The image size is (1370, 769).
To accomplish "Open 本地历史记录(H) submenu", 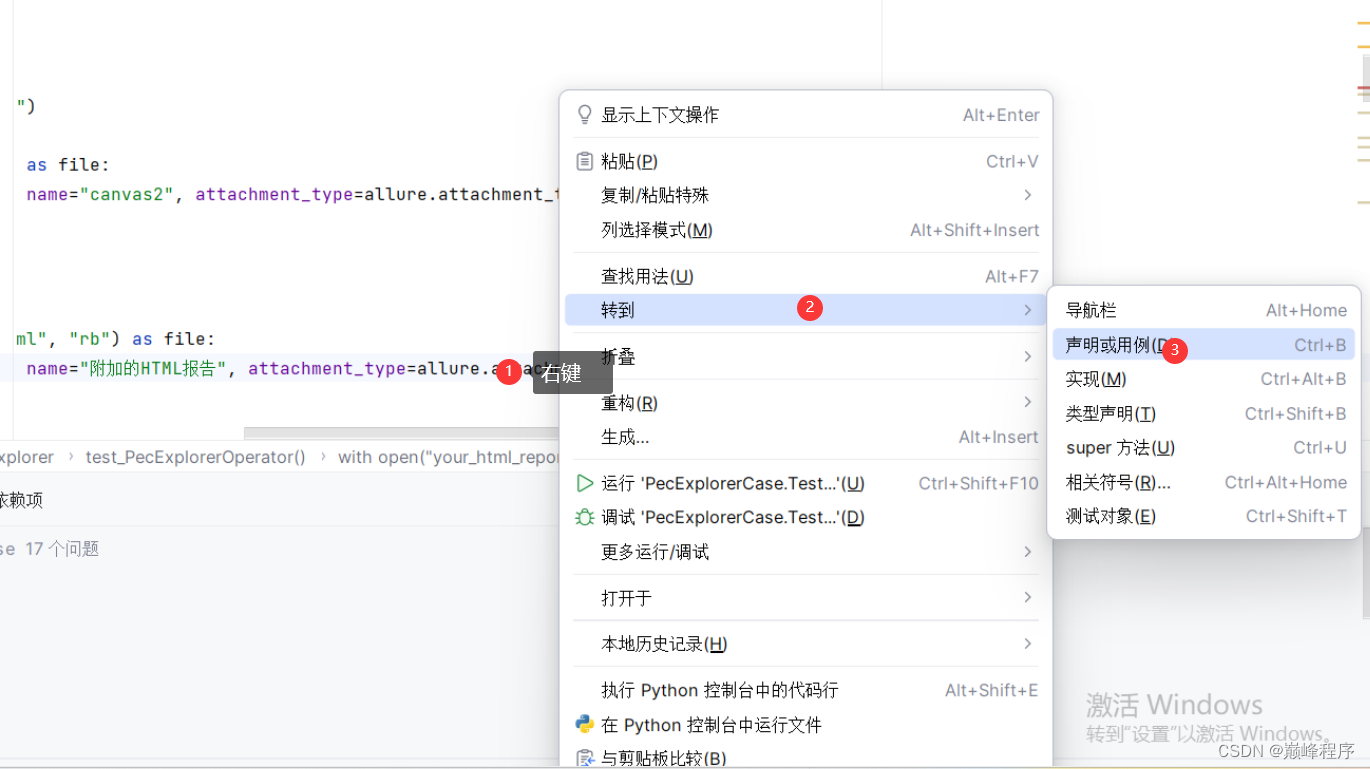I will click(x=806, y=644).
